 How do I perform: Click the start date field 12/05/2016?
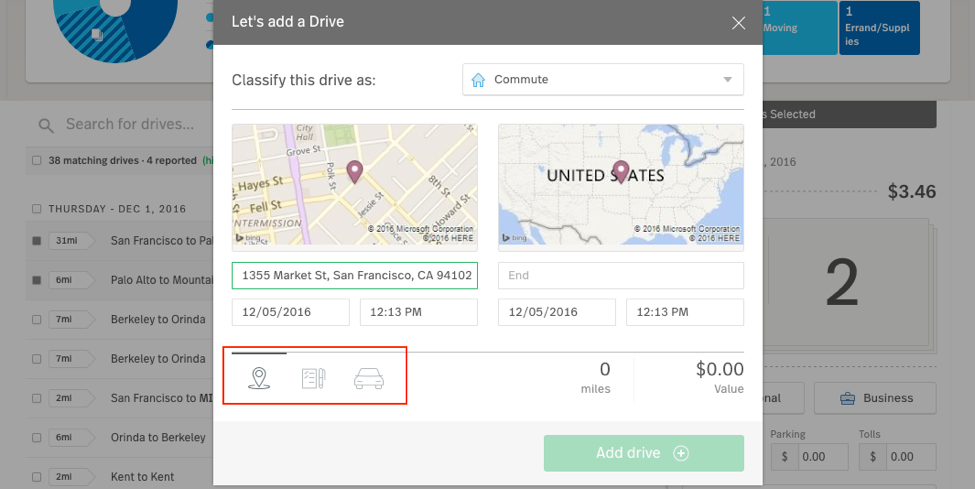coord(290,312)
